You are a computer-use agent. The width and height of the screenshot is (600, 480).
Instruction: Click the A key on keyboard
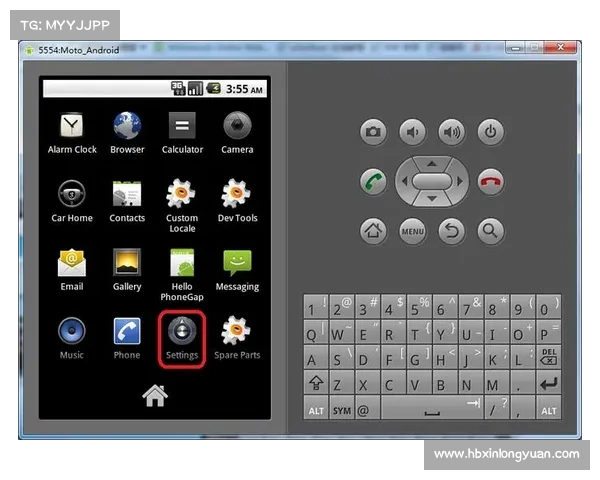316,357
